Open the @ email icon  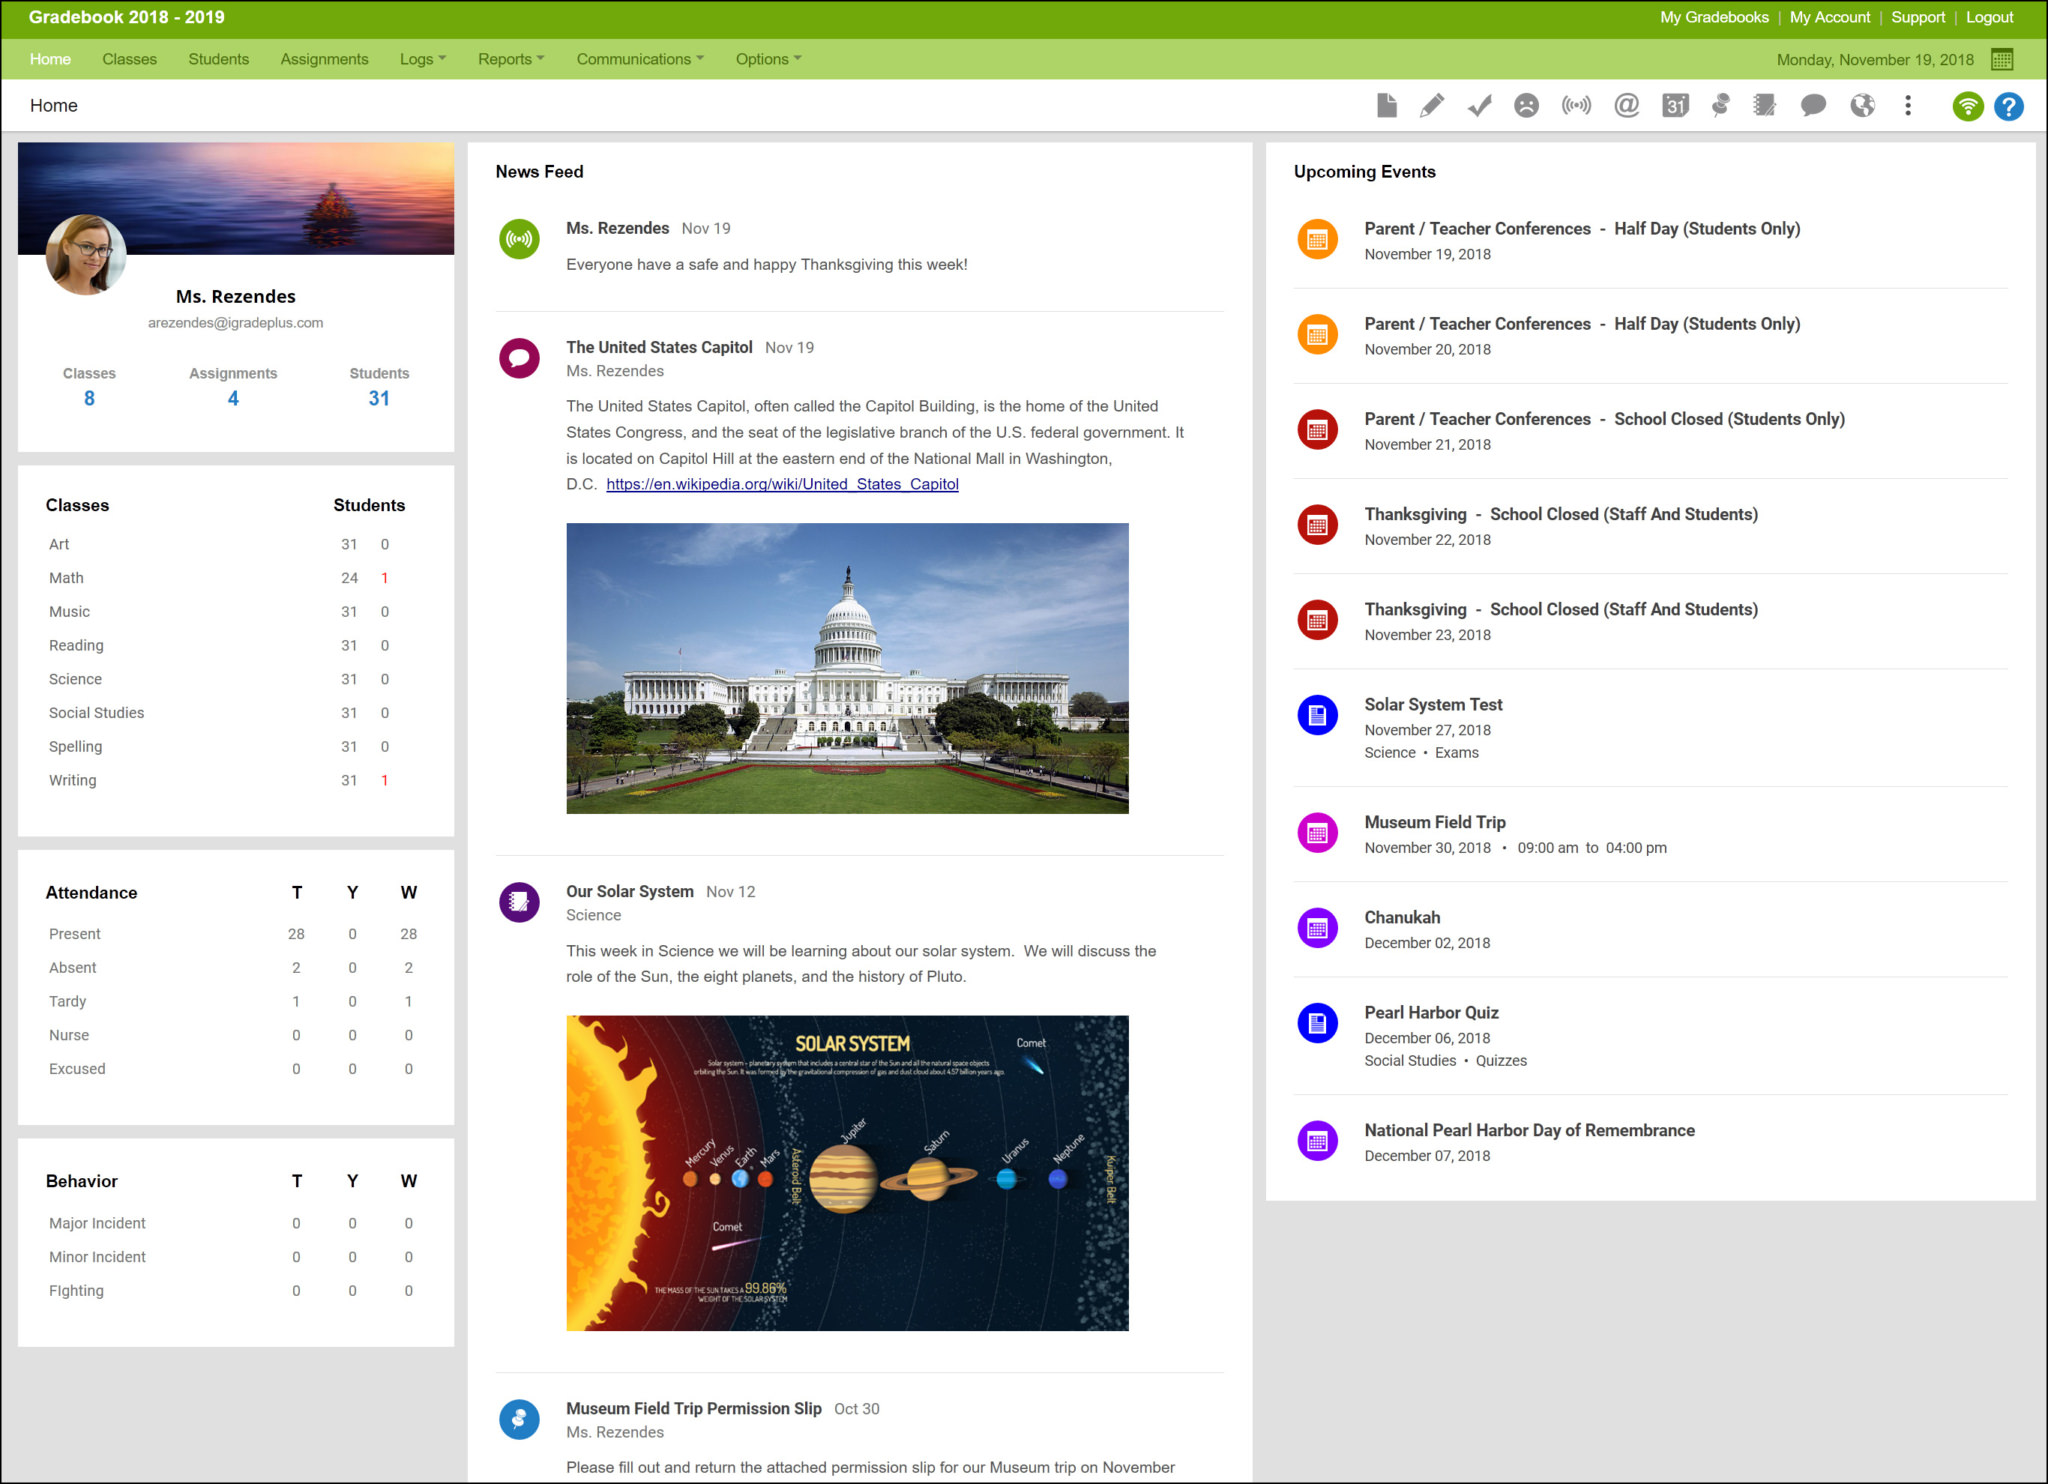tap(1626, 105)
